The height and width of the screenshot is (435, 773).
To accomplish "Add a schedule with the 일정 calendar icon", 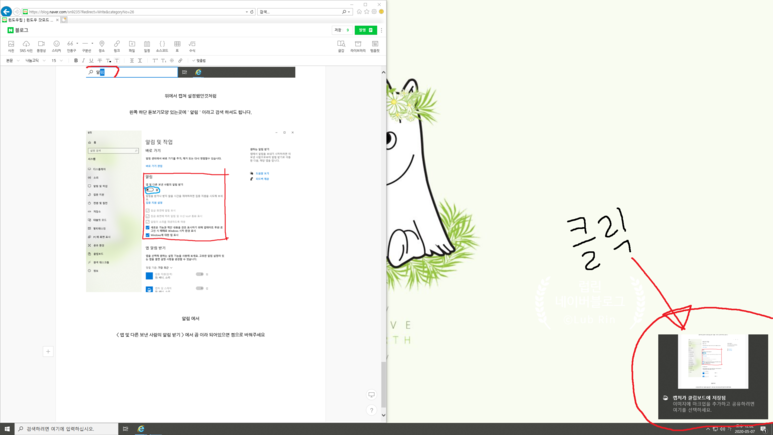I will point(147,46).
